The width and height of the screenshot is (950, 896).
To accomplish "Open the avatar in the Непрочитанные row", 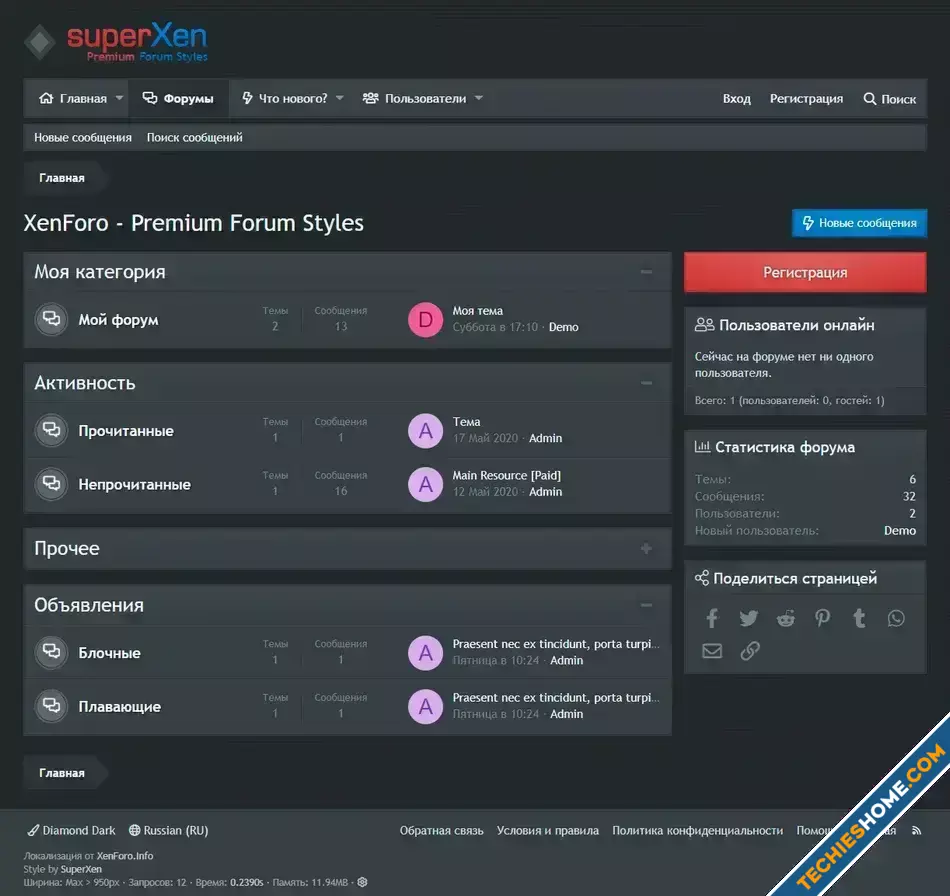I will click(426, 484).
